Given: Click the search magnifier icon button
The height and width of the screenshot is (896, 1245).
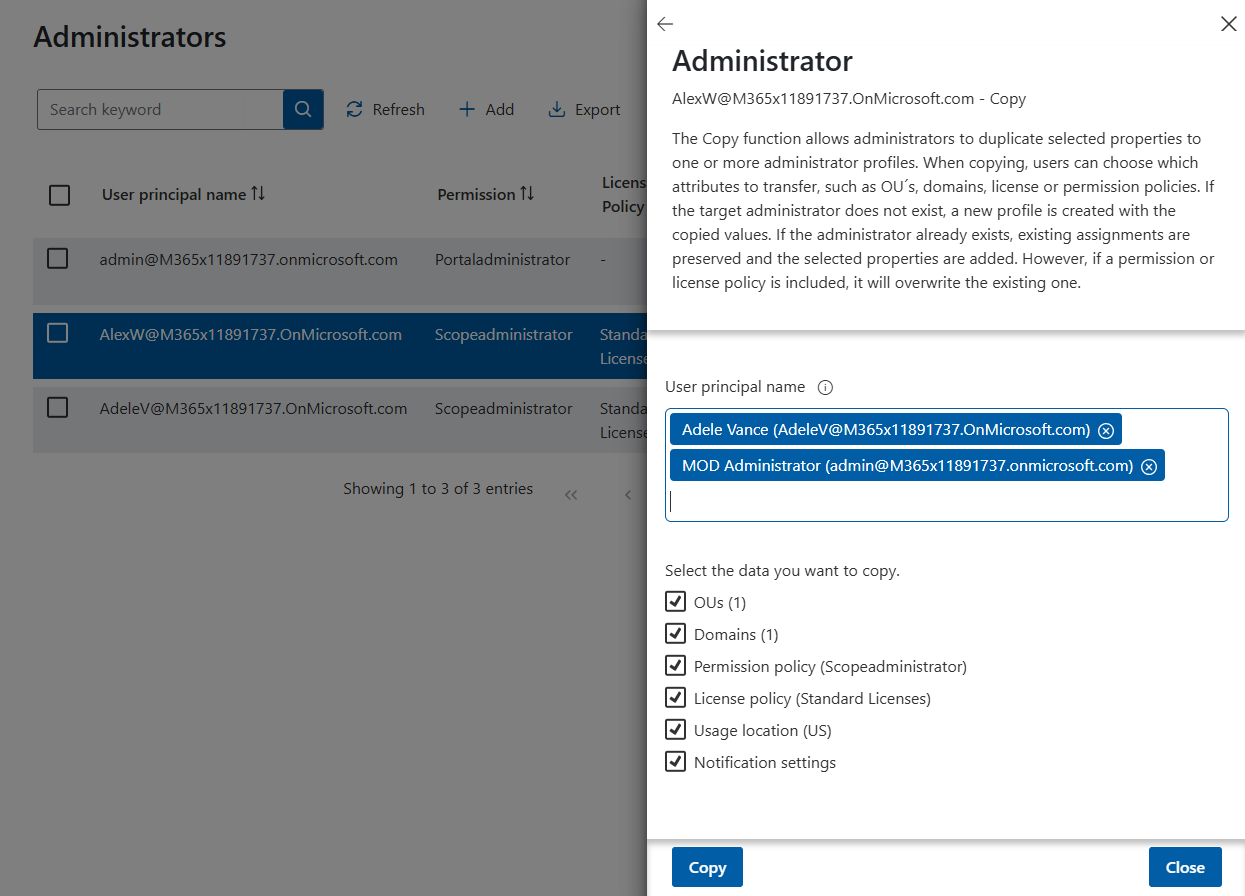Looking at the screenshot, I should click(303, 110).
